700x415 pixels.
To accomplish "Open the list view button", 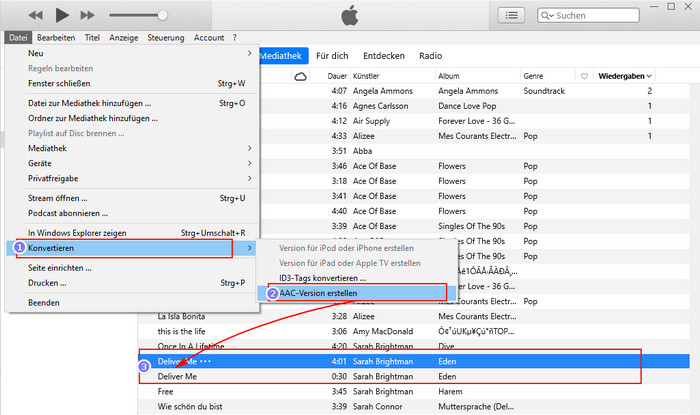I will click(511, 16).
